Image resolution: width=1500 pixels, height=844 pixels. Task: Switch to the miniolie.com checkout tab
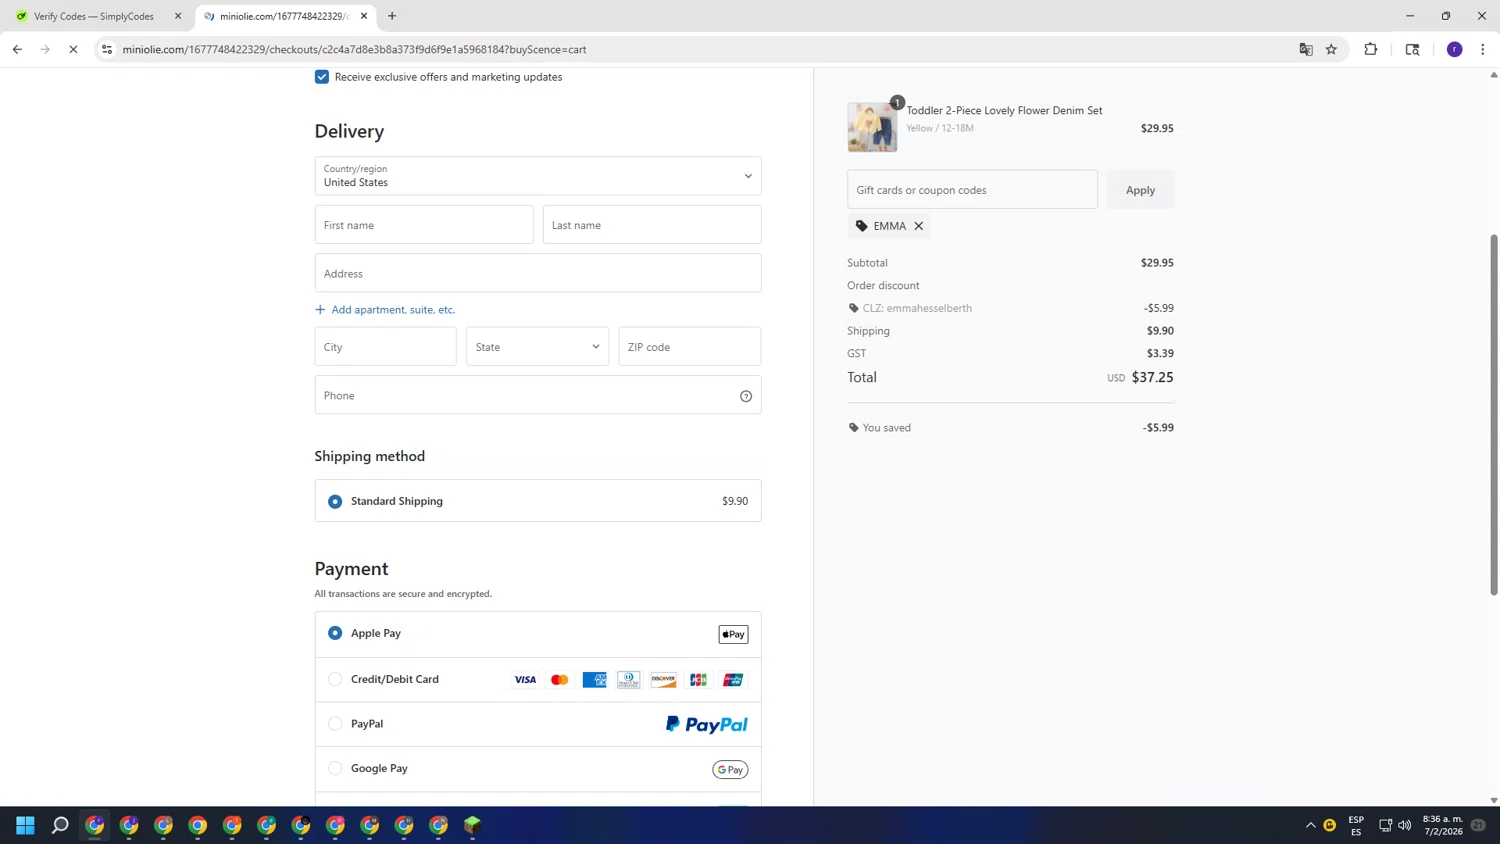(x=284, y=16)
